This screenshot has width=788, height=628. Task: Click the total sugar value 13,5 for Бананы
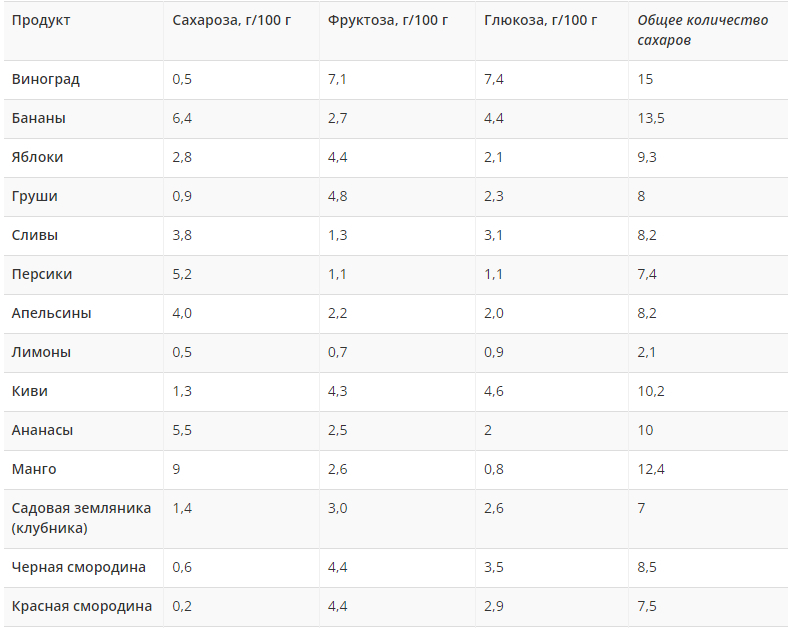[651, 118]
